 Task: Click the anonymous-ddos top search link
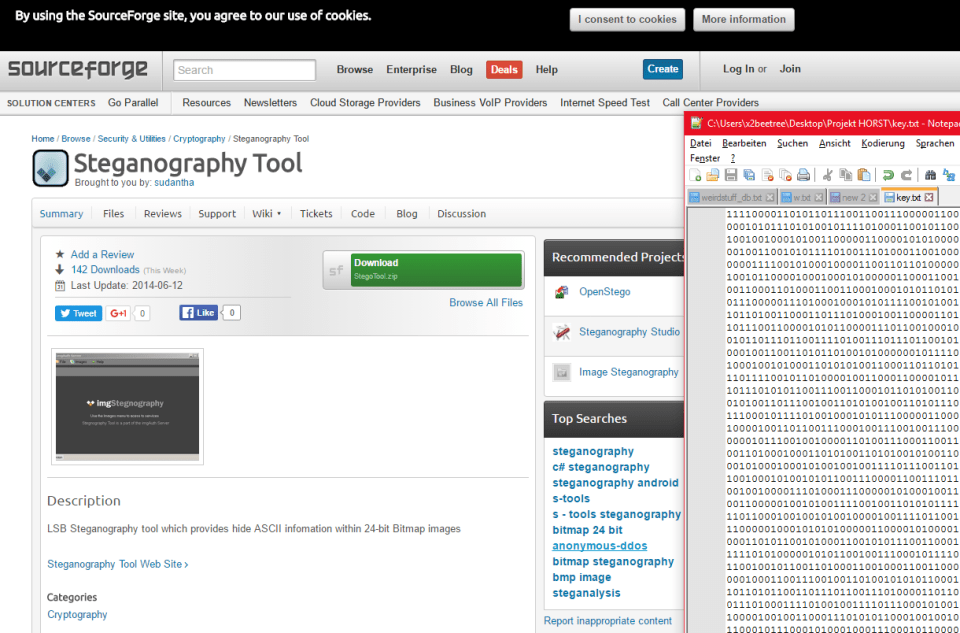click(599, 545)
